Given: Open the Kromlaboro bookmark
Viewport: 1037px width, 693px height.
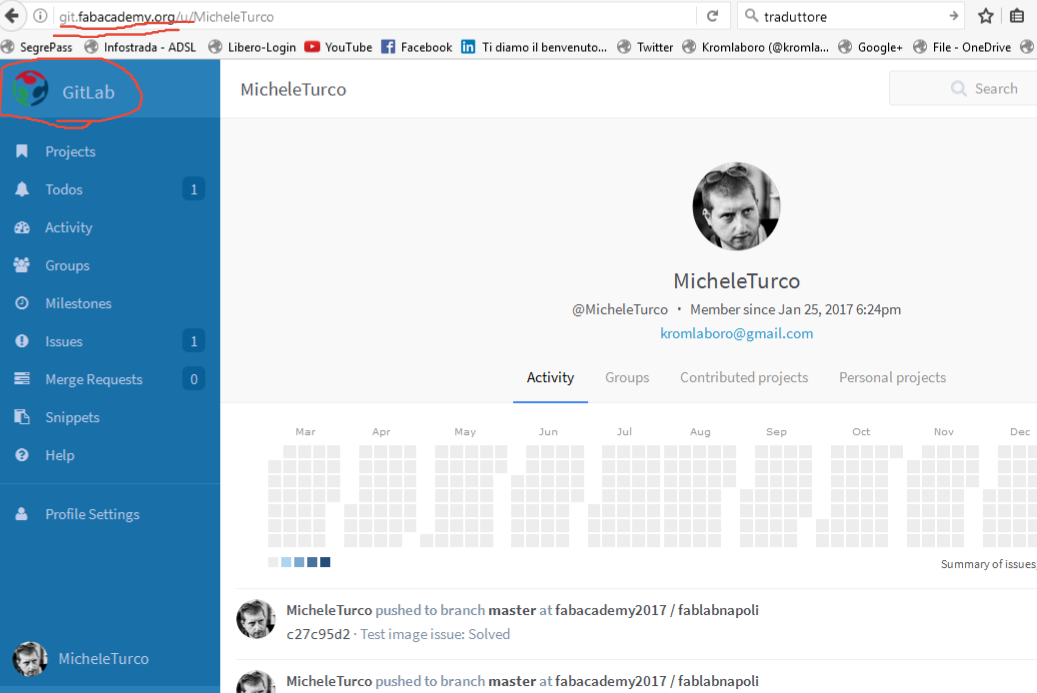Looking at the screenshot, I should [x=755, y=47].
